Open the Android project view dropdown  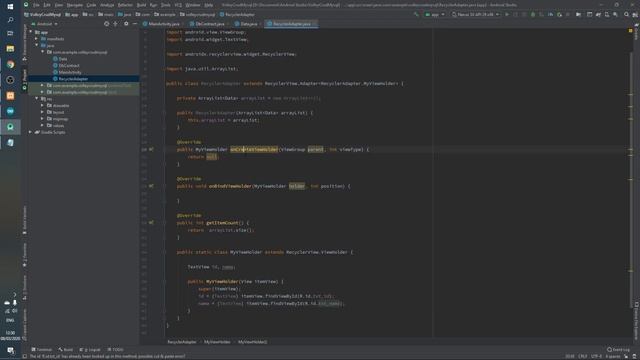44,24
